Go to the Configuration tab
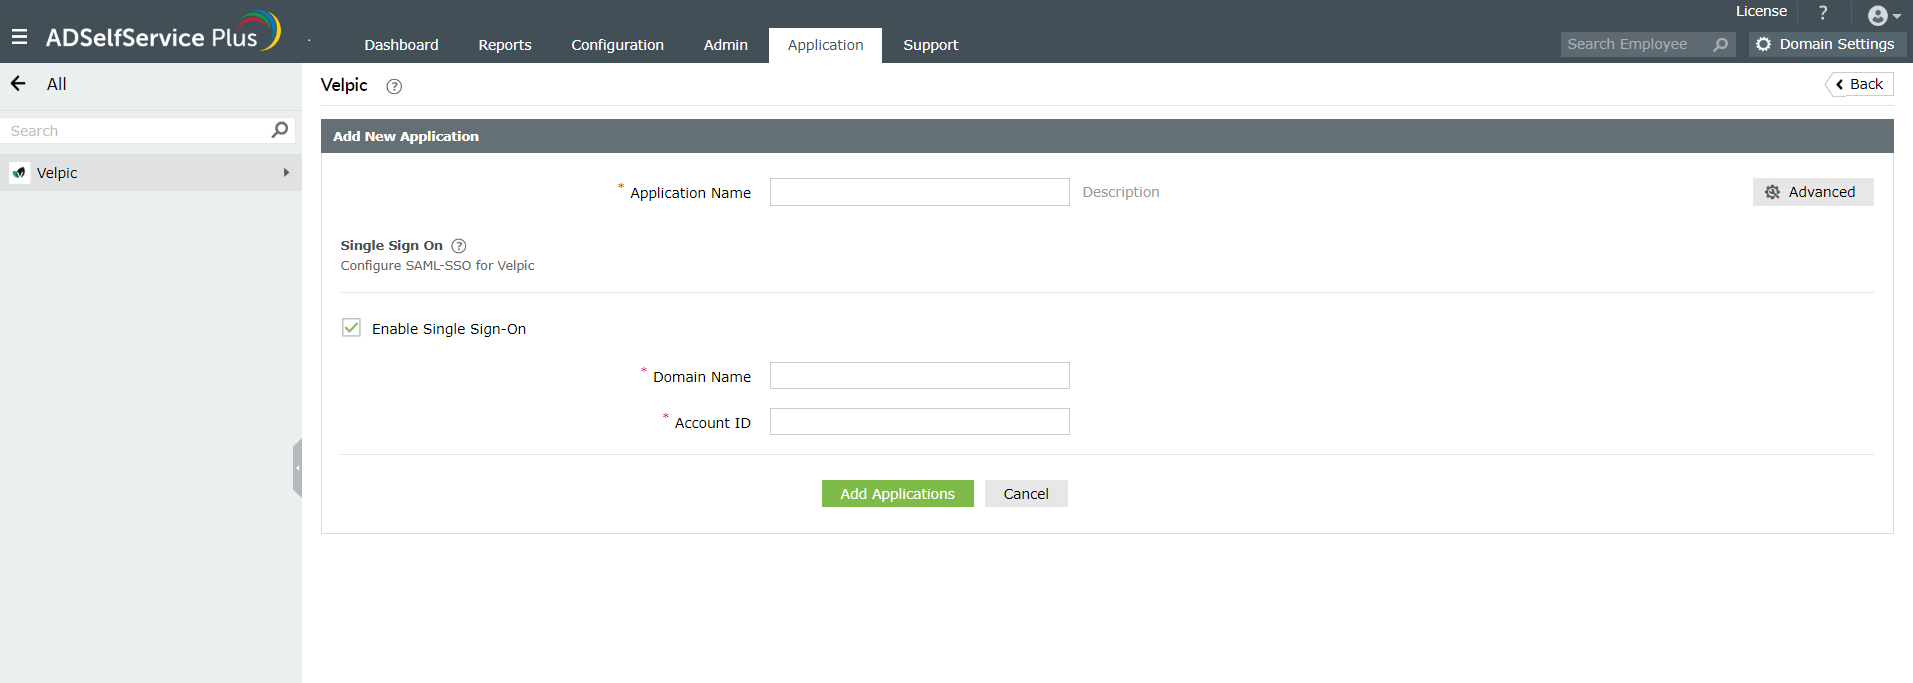 tap(617, 45)
